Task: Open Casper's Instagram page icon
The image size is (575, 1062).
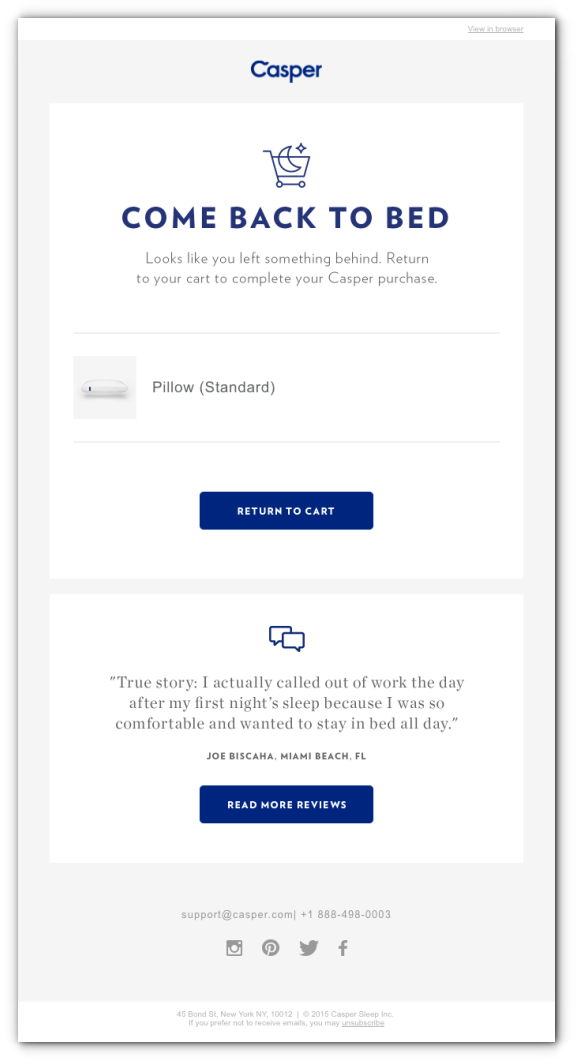Action: coord(234,948)
